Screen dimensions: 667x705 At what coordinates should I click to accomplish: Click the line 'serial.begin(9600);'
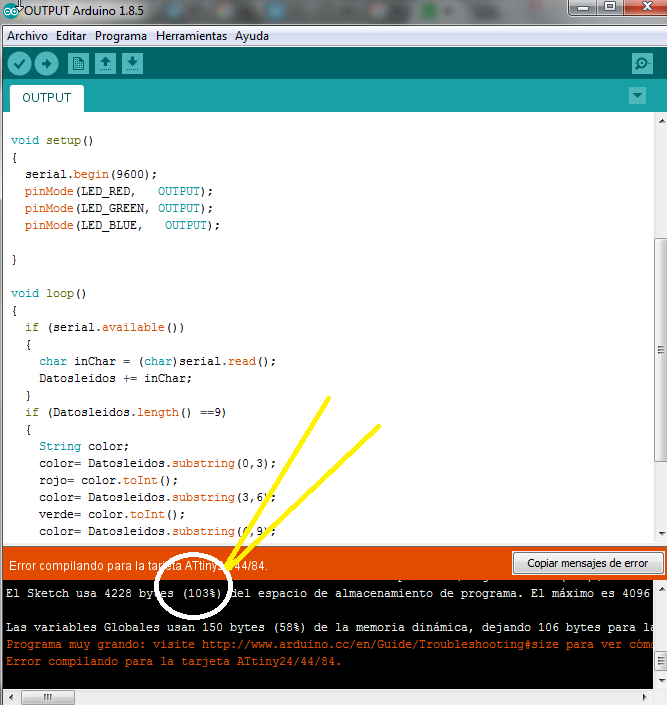click(x=91, y=174)
